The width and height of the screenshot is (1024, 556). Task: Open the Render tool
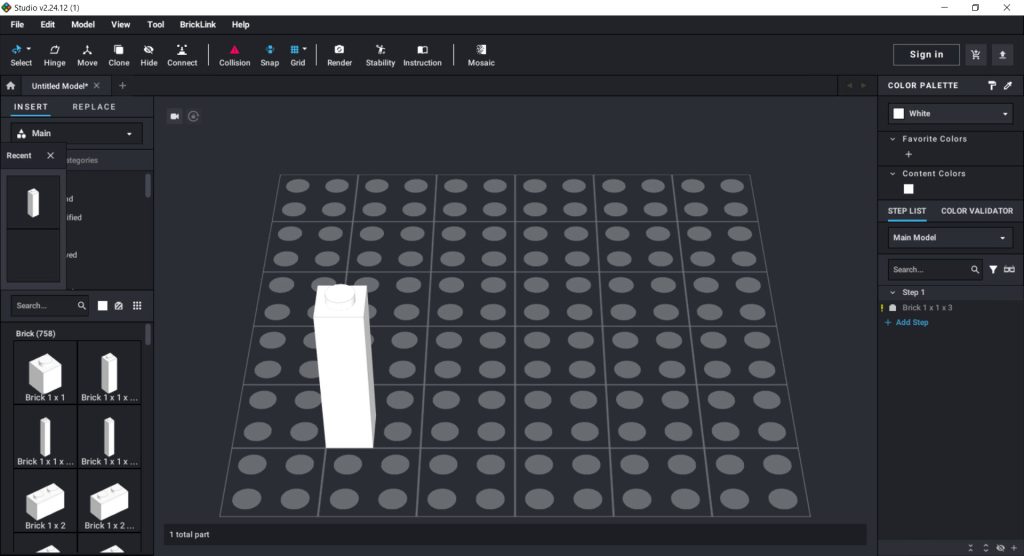(339, 55)
